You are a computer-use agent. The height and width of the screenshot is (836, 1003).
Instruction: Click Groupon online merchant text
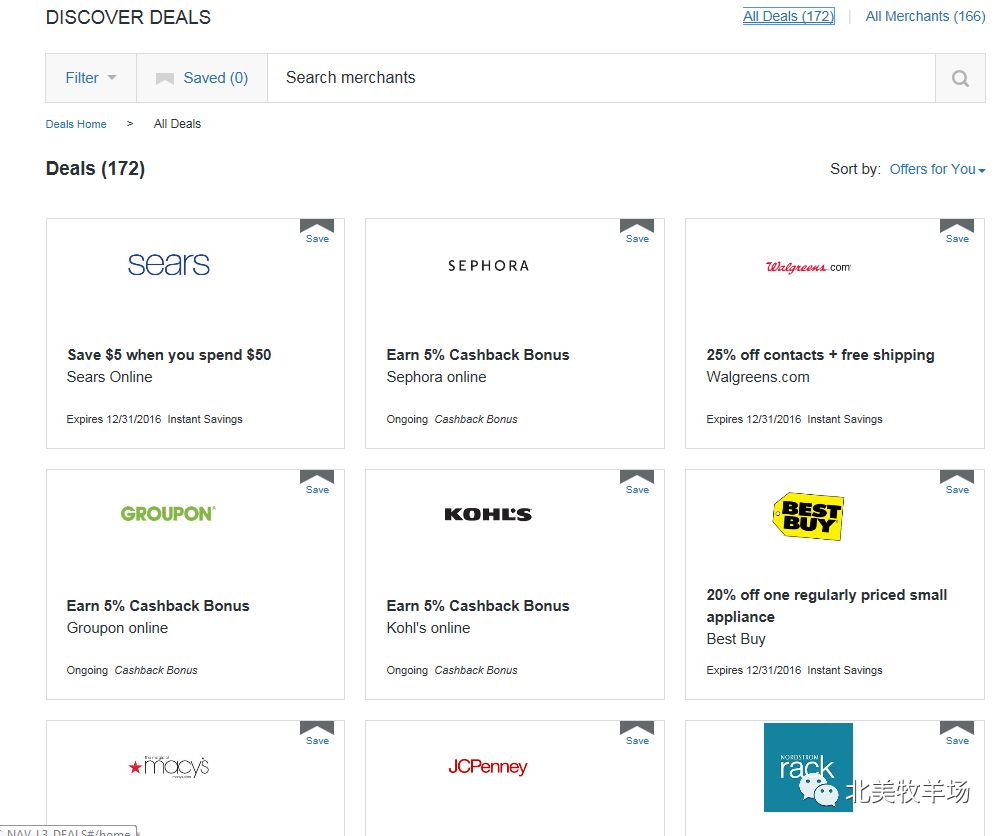tap(117, 628)
